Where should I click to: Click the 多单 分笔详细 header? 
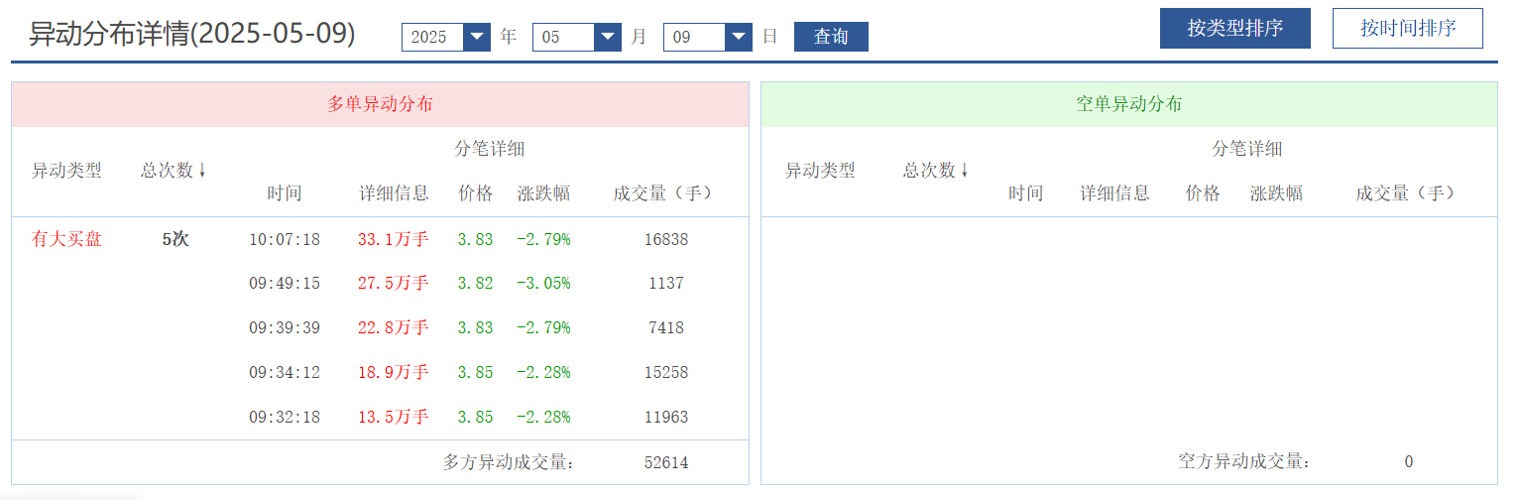pos(490,149)
